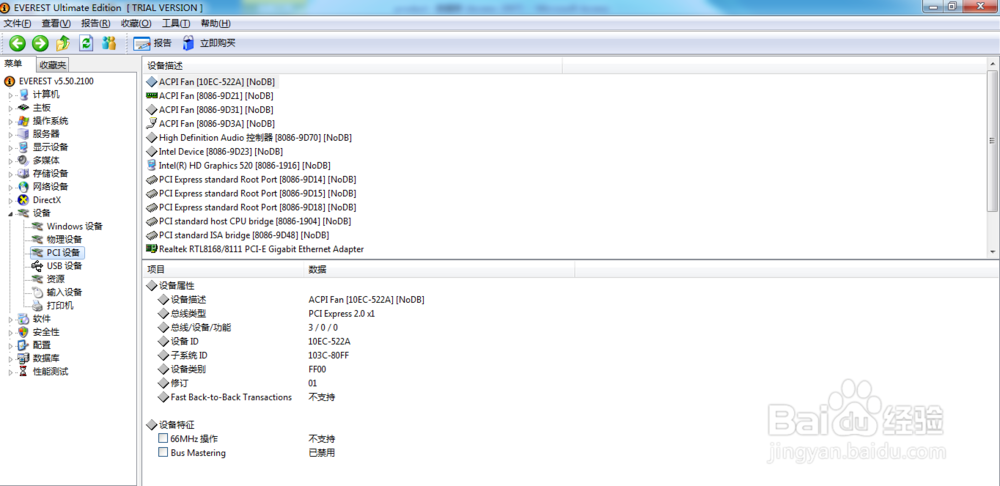Click the users icon in the toolbar
Image resolution: width=1000 pixels, height=486 pixels.
[109, 43]
